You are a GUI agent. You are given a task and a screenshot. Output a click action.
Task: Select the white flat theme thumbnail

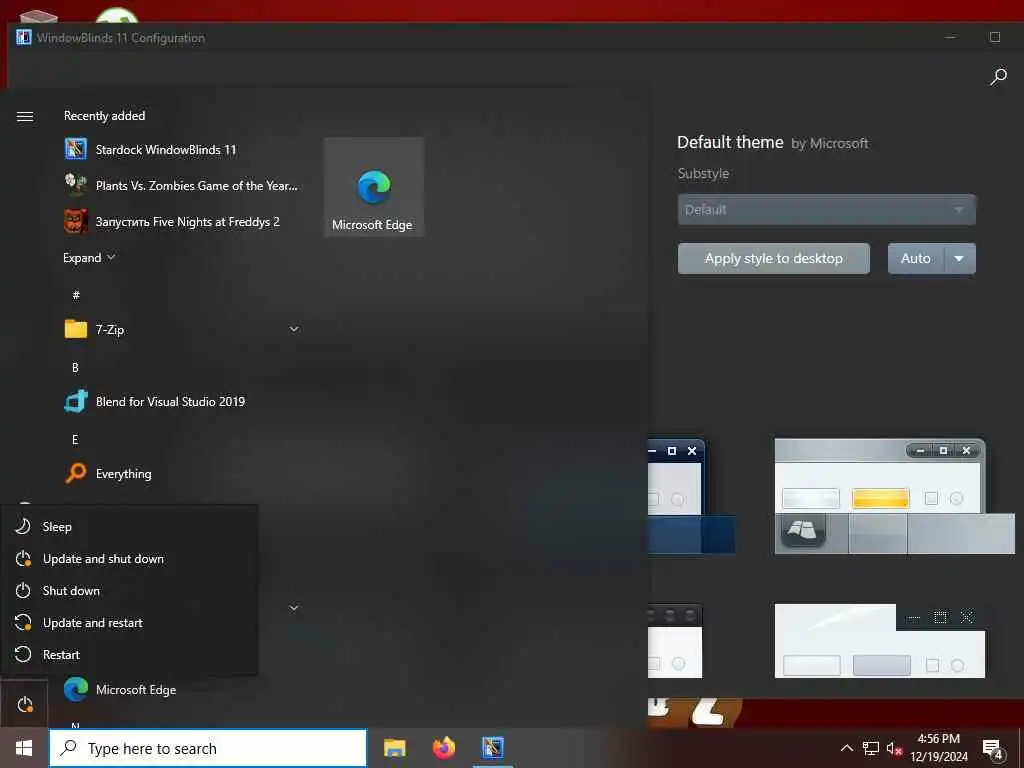tap(880, 641)
